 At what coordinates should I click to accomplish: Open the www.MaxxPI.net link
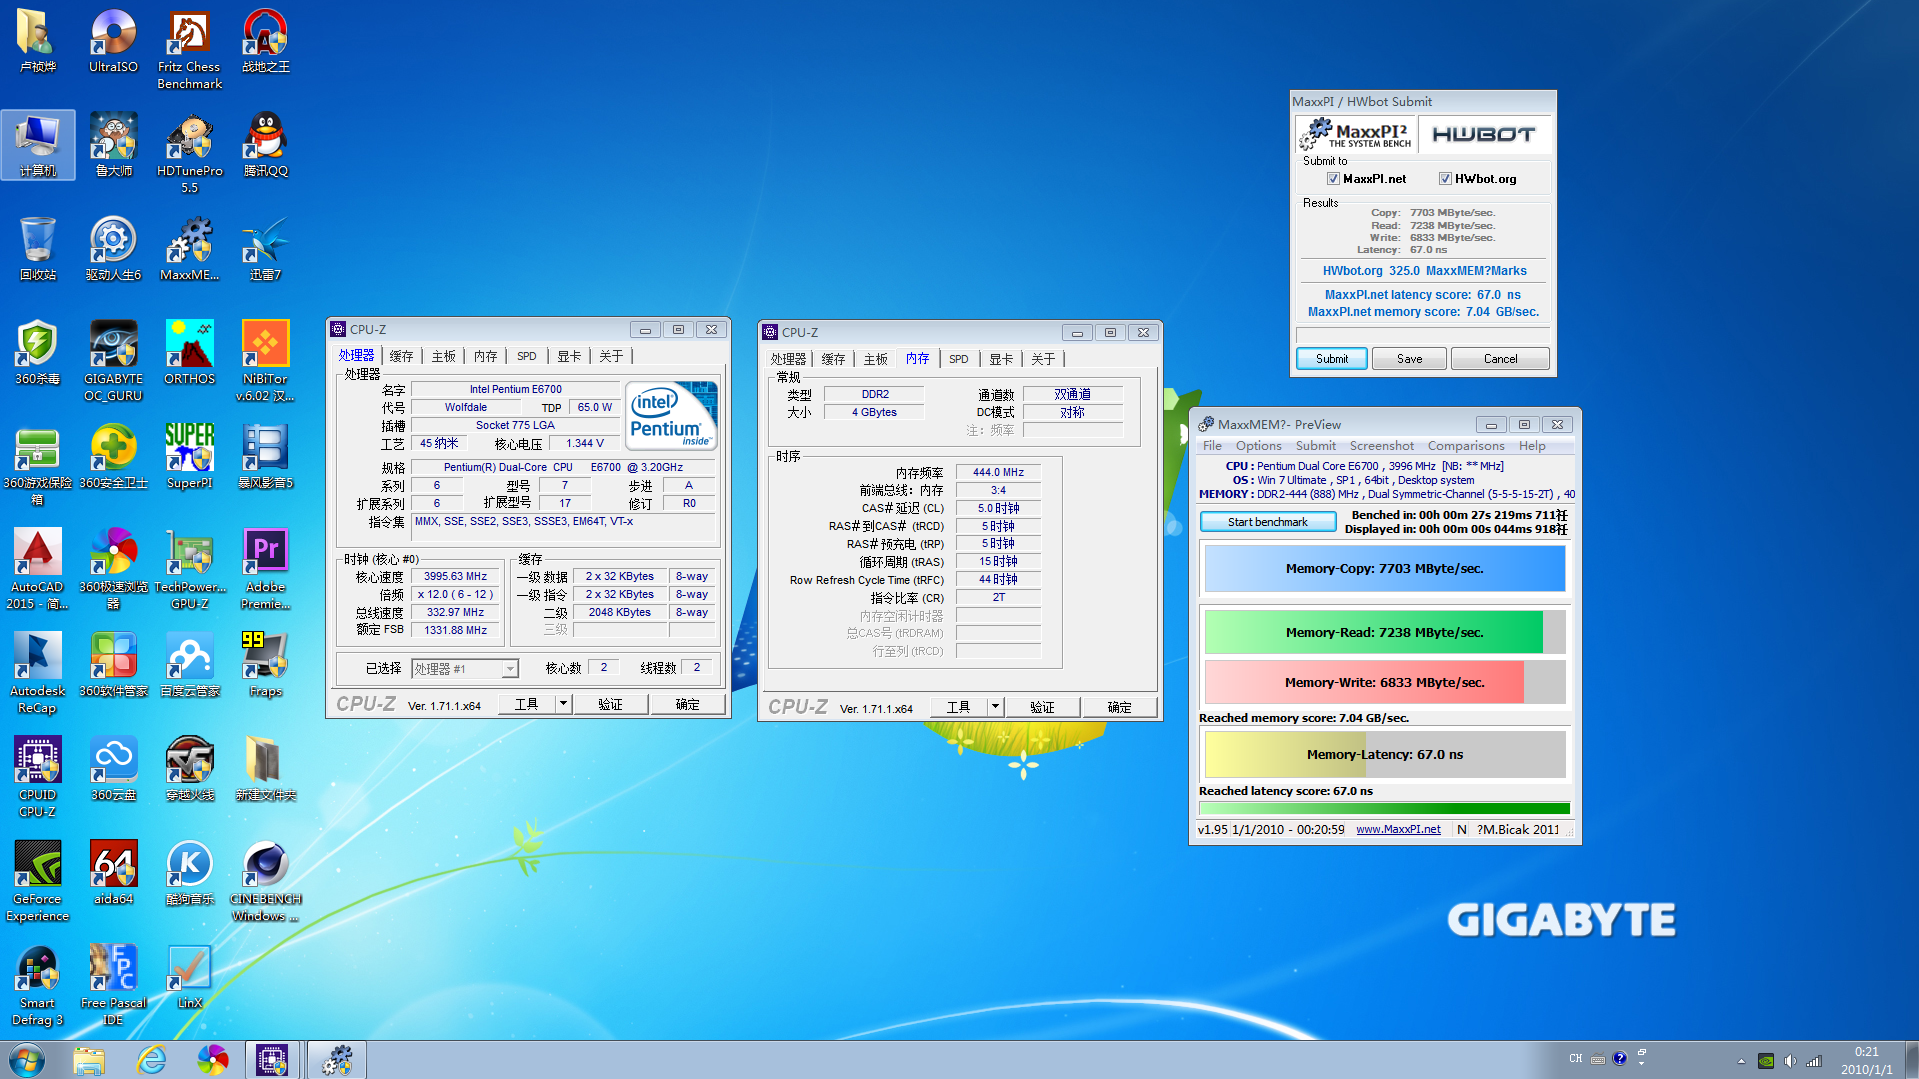(x=1398, y=829)
